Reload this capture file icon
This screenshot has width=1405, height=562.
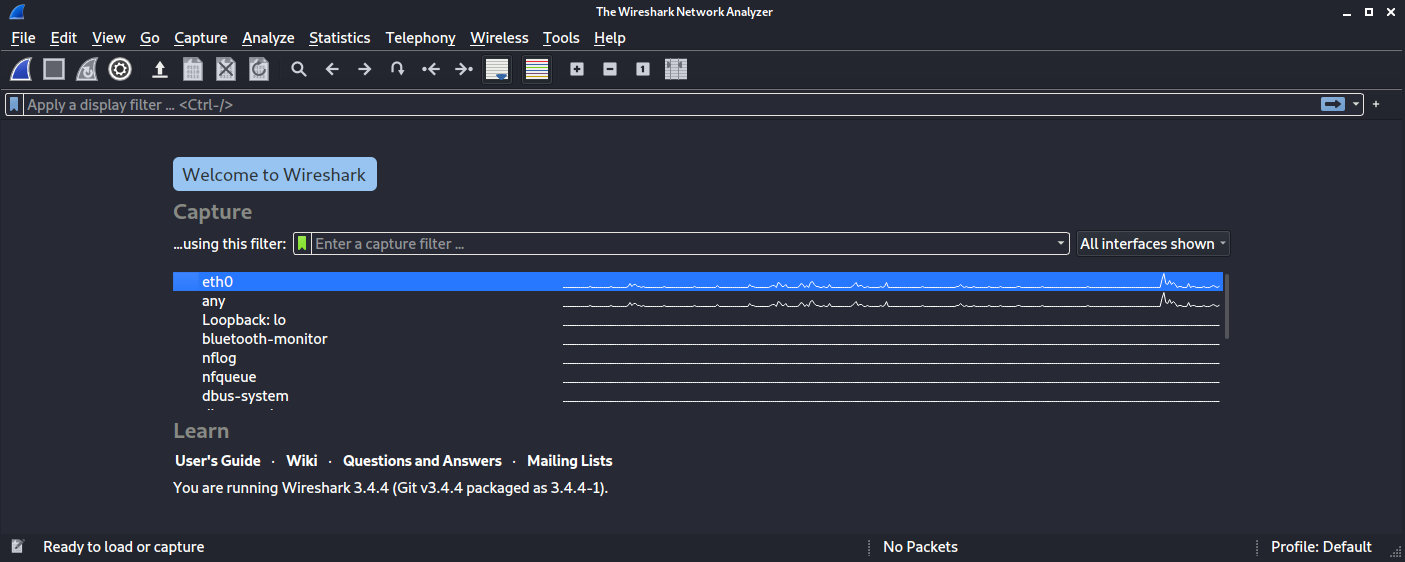click(259, 69)
